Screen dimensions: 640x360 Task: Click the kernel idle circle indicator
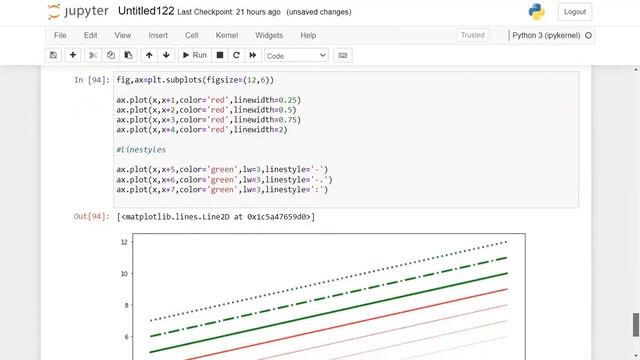588,36
